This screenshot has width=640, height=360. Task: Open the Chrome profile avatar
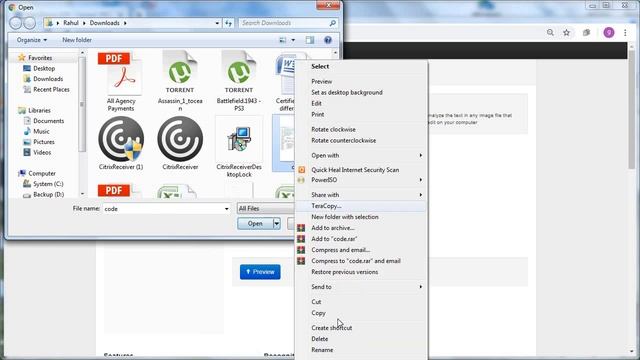coord(609,33)
